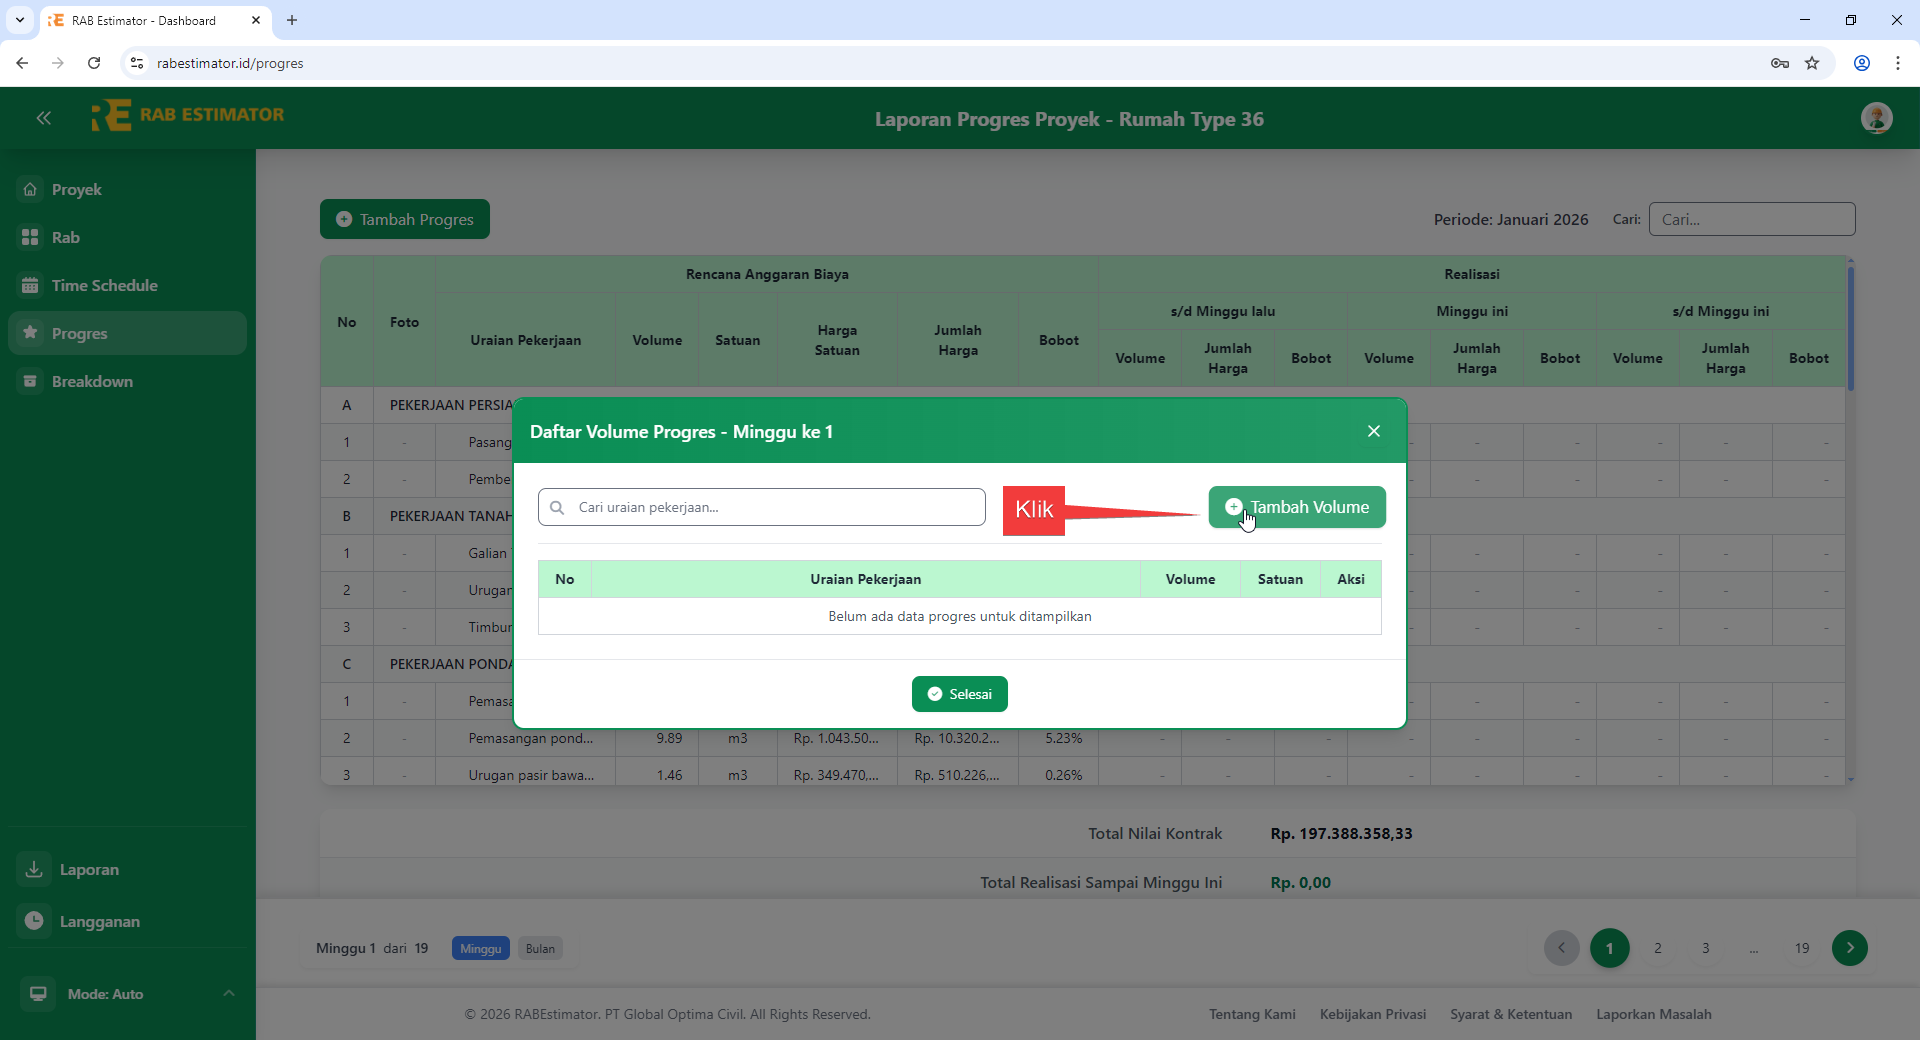This screenshot has height=1040, width=1920.
Task: Click the Cari uraian pekerjaan search field
Action: pos(761,507)
